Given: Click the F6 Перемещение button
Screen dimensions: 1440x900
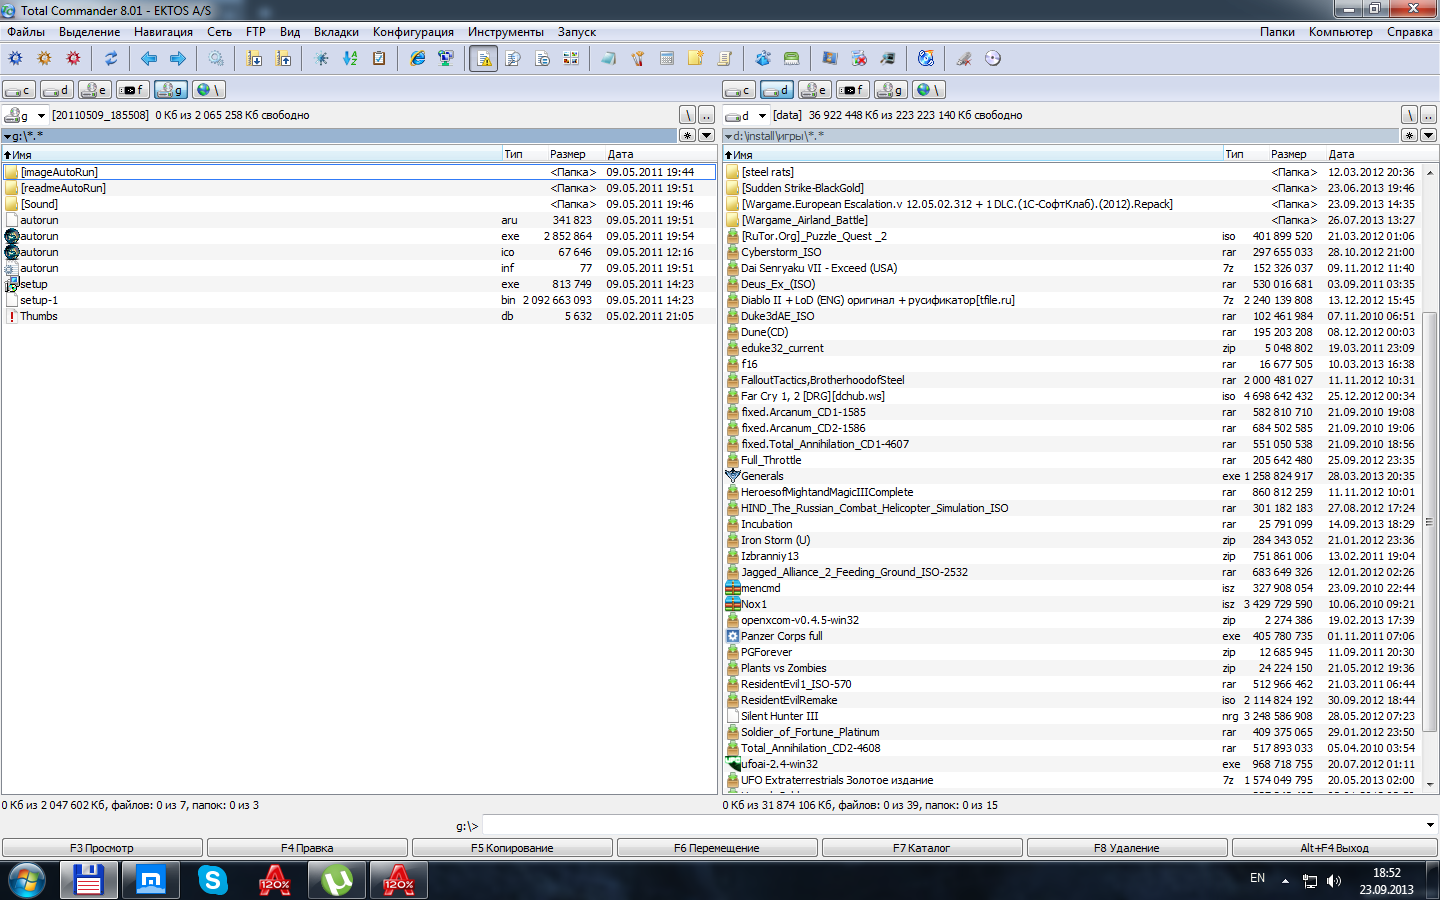Looking at the screenshot, I should 717,848.
